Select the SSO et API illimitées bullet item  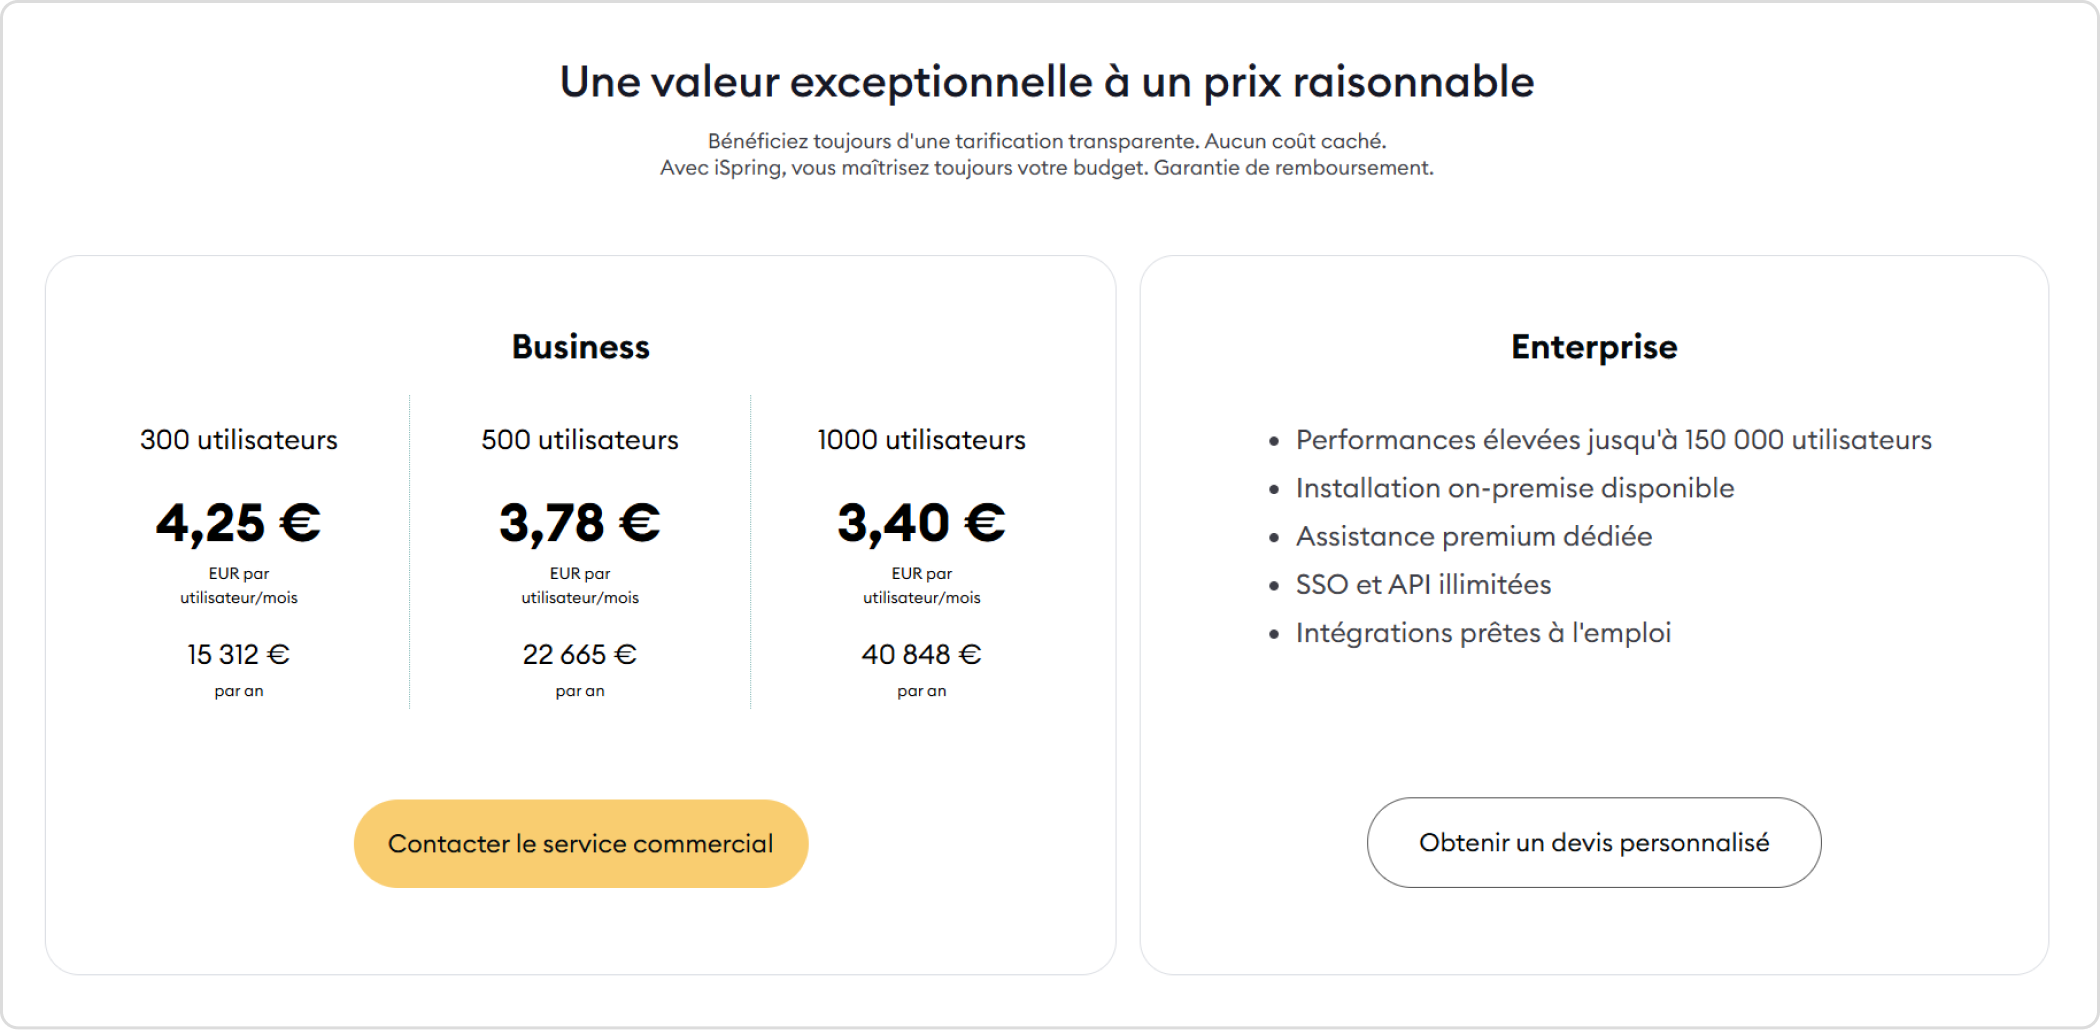click(1423, 584)
